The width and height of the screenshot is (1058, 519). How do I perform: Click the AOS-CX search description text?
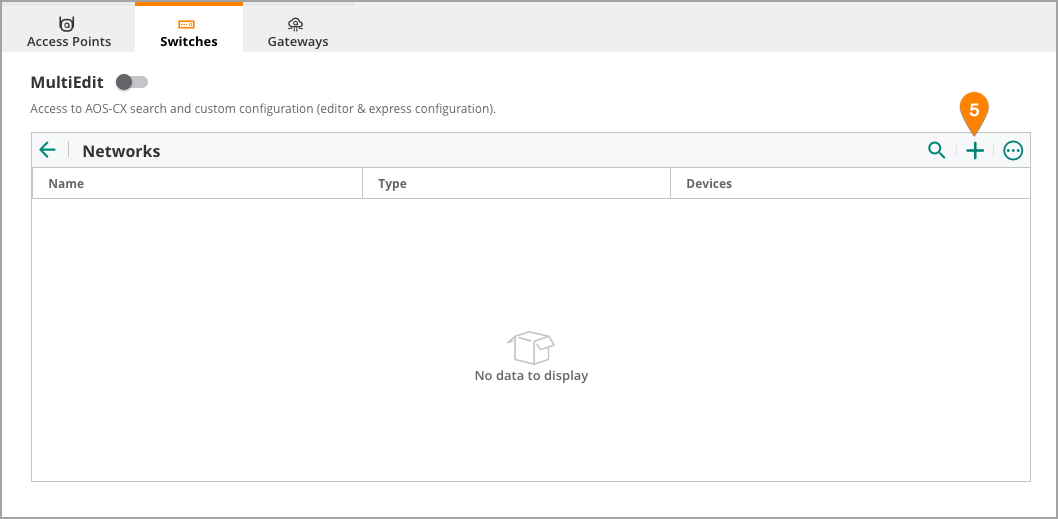(263, 109)
